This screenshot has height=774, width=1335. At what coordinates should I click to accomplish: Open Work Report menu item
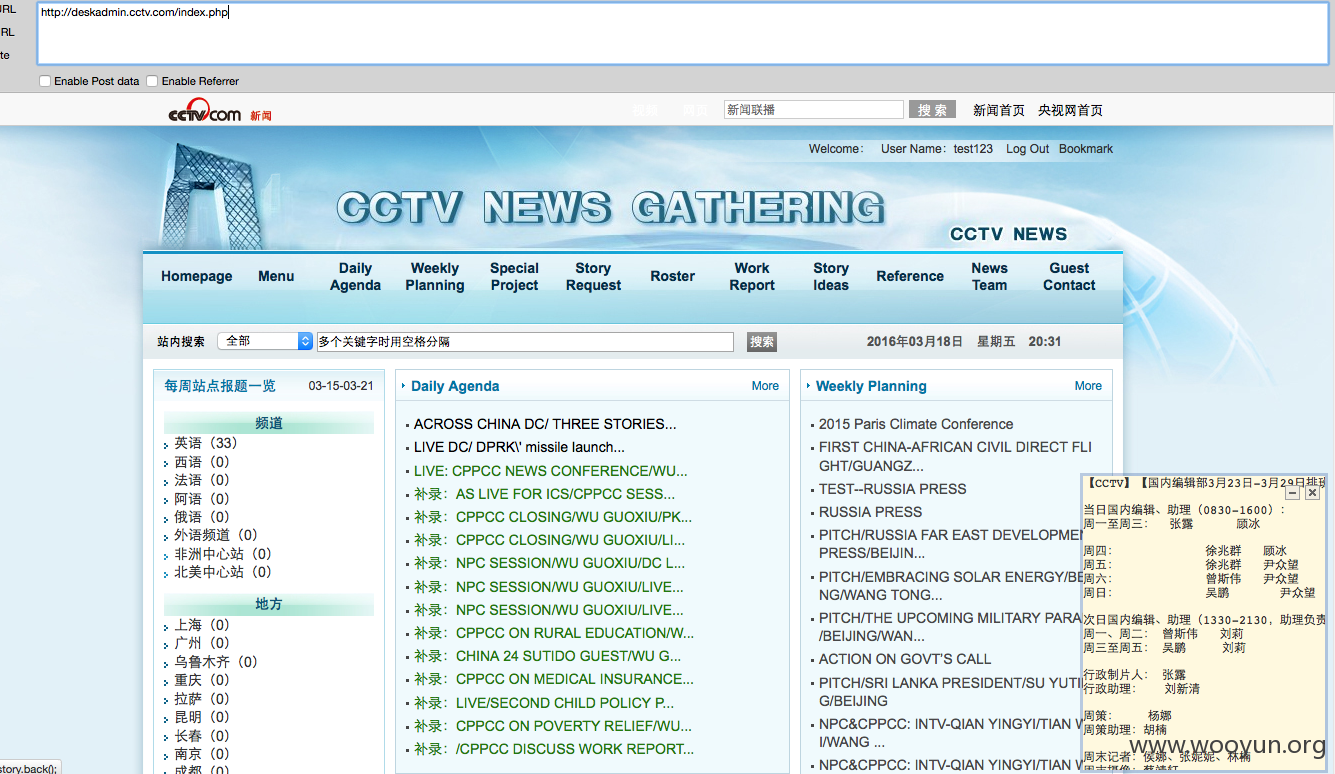coord(752,276)
